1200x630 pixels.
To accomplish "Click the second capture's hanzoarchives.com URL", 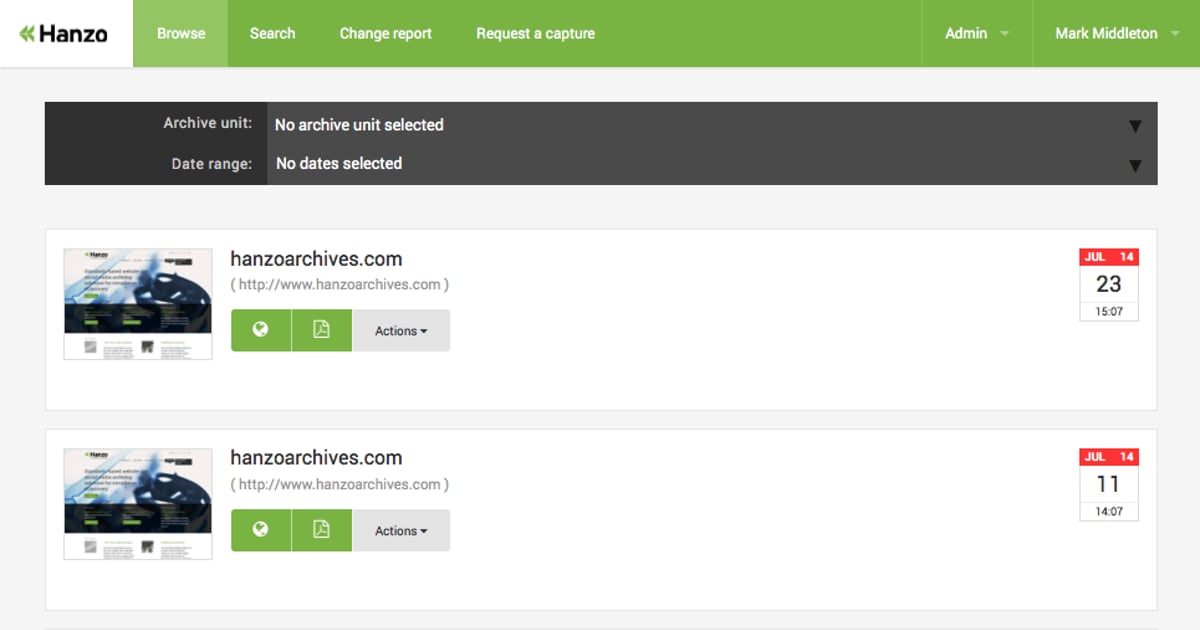I will coord(340,484).
